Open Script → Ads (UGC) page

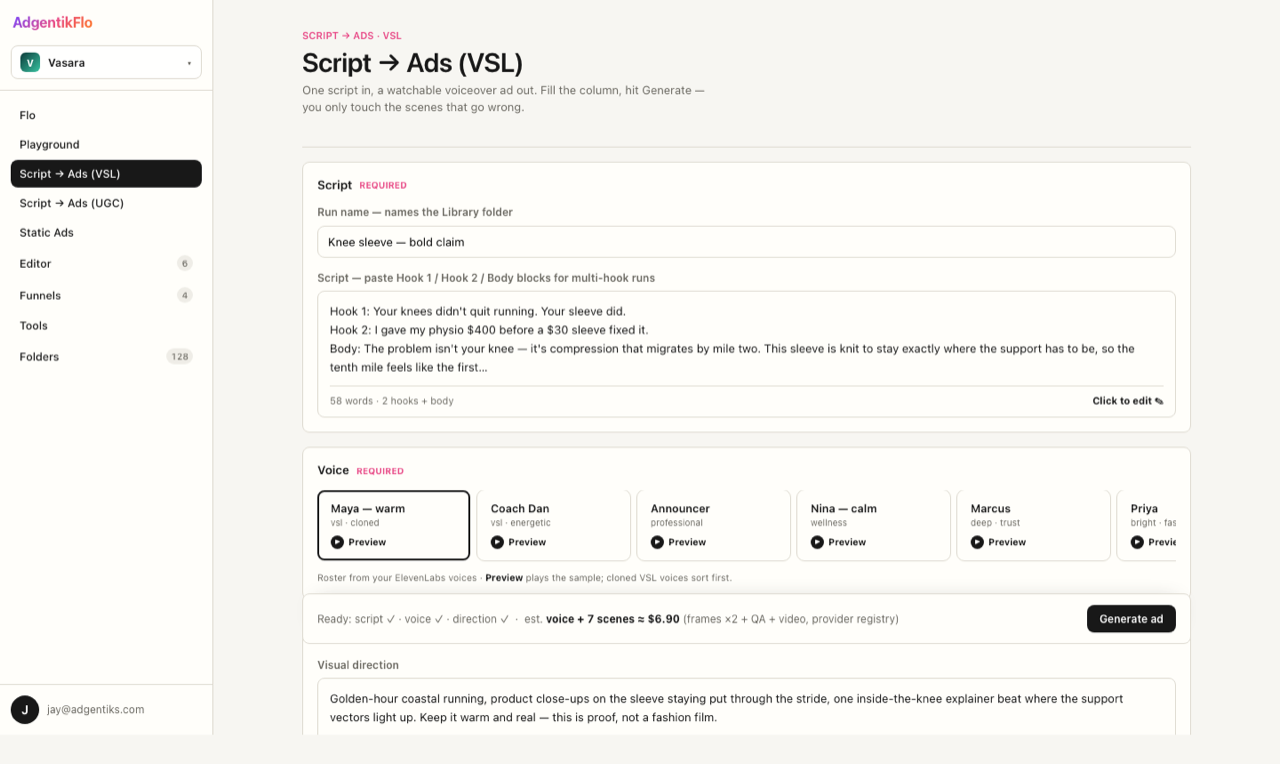click(x=106, y=203)
